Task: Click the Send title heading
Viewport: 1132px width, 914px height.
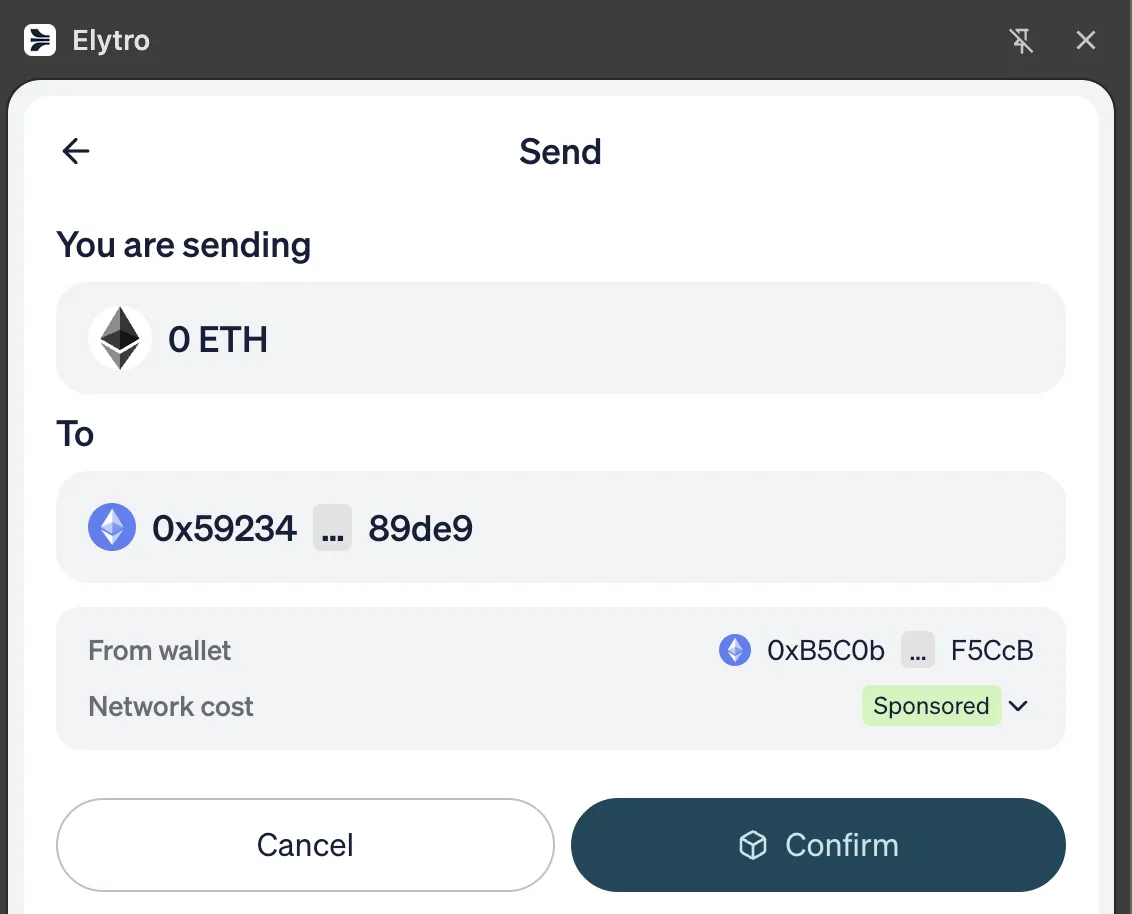Action: point(560,152)
